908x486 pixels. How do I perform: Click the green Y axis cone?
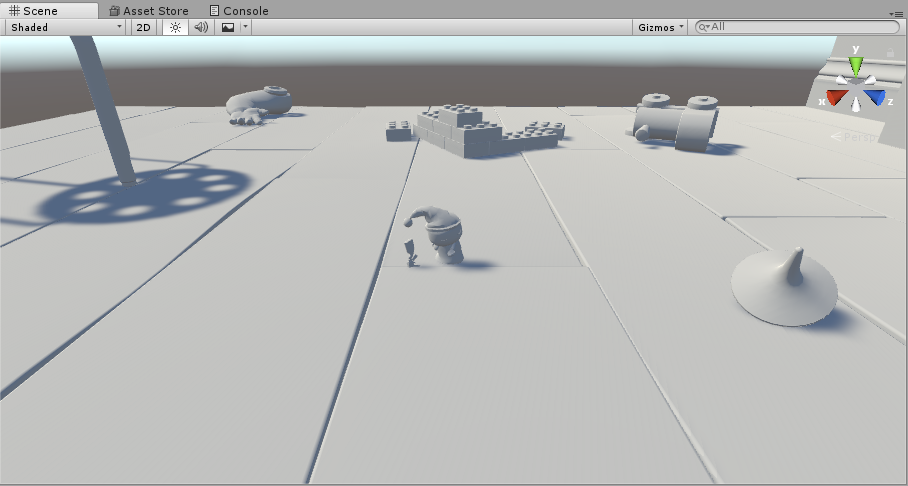pyautogui.click(x=855, y=65)
